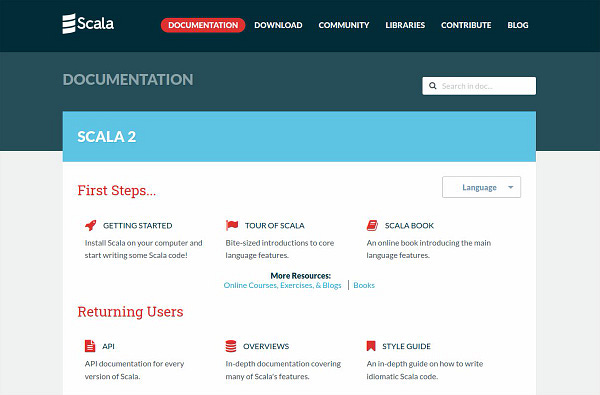Open the Language dropdown
Viewport: 600px width, 395px height.
pyautogui.click(x=481, y=187)
